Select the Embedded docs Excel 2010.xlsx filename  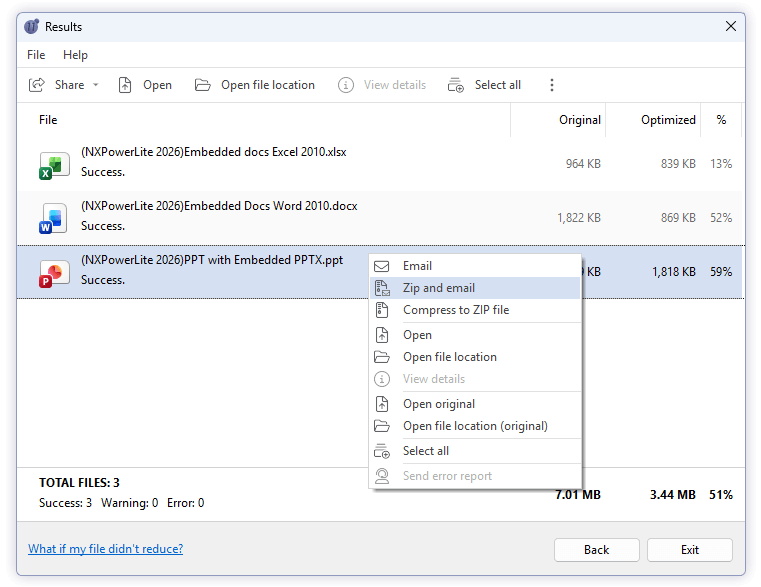coord(214,152)
